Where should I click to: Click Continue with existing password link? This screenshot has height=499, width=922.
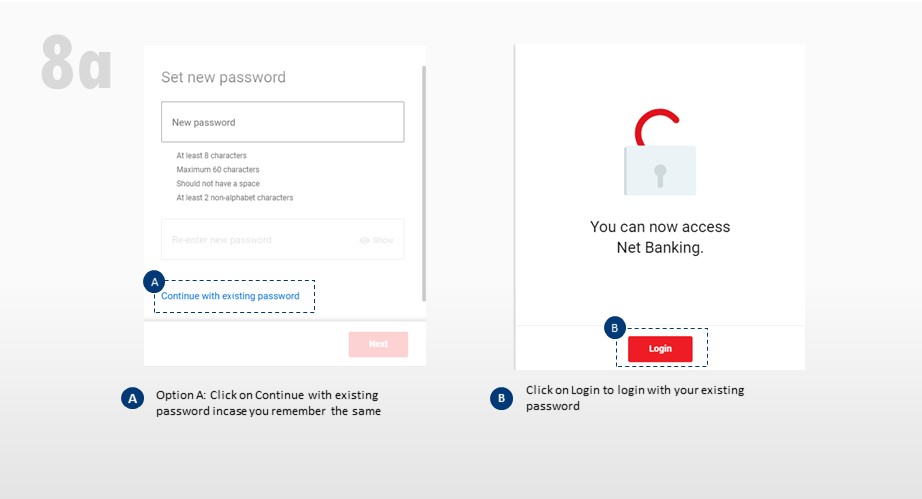click(230, 296)
